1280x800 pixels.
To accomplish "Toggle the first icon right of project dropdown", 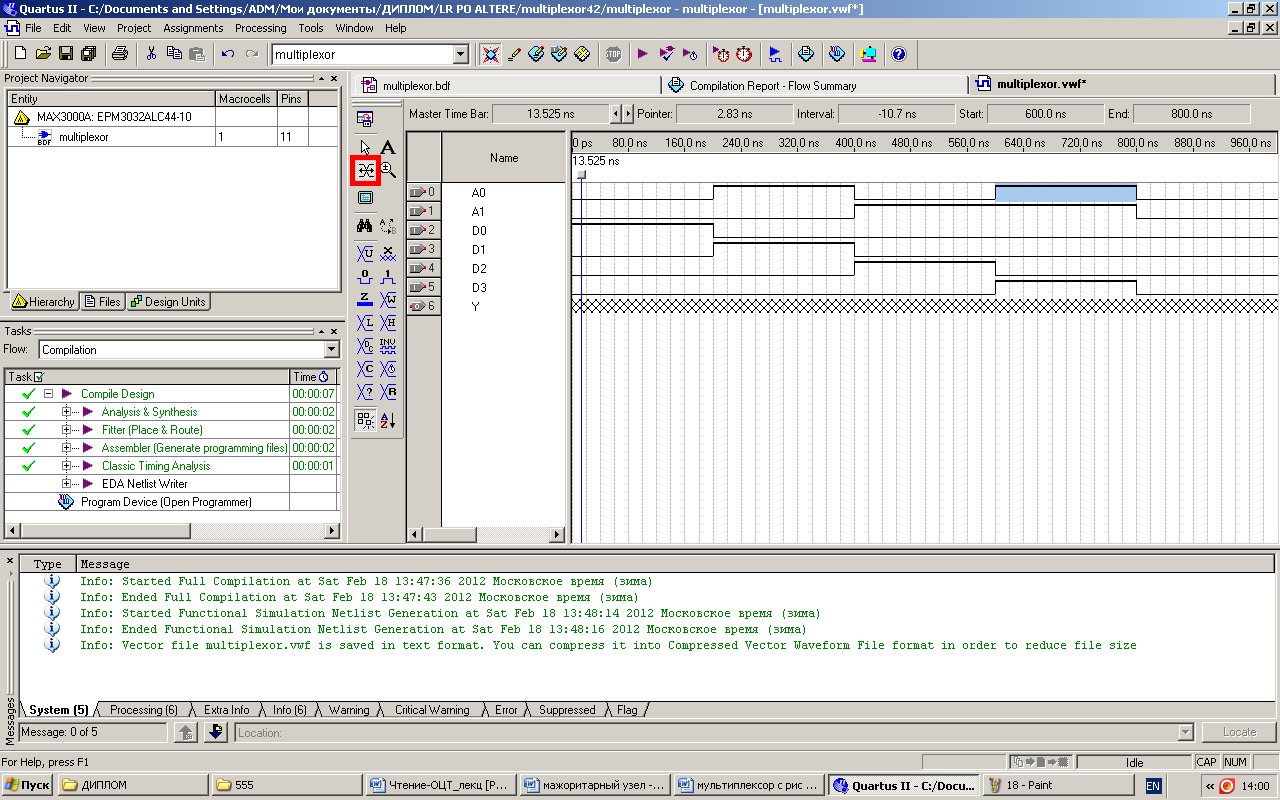I will [490, 54].
